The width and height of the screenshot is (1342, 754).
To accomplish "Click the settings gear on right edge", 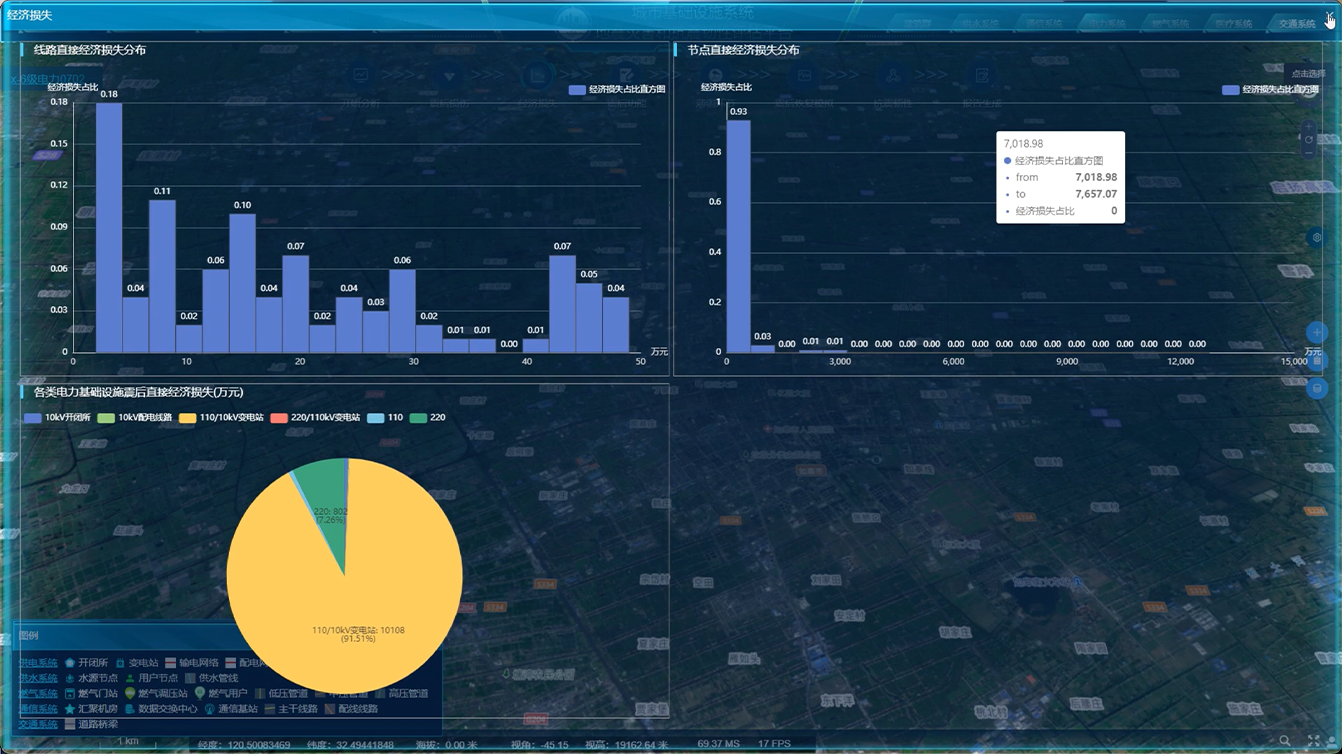I will (1317, 238).
